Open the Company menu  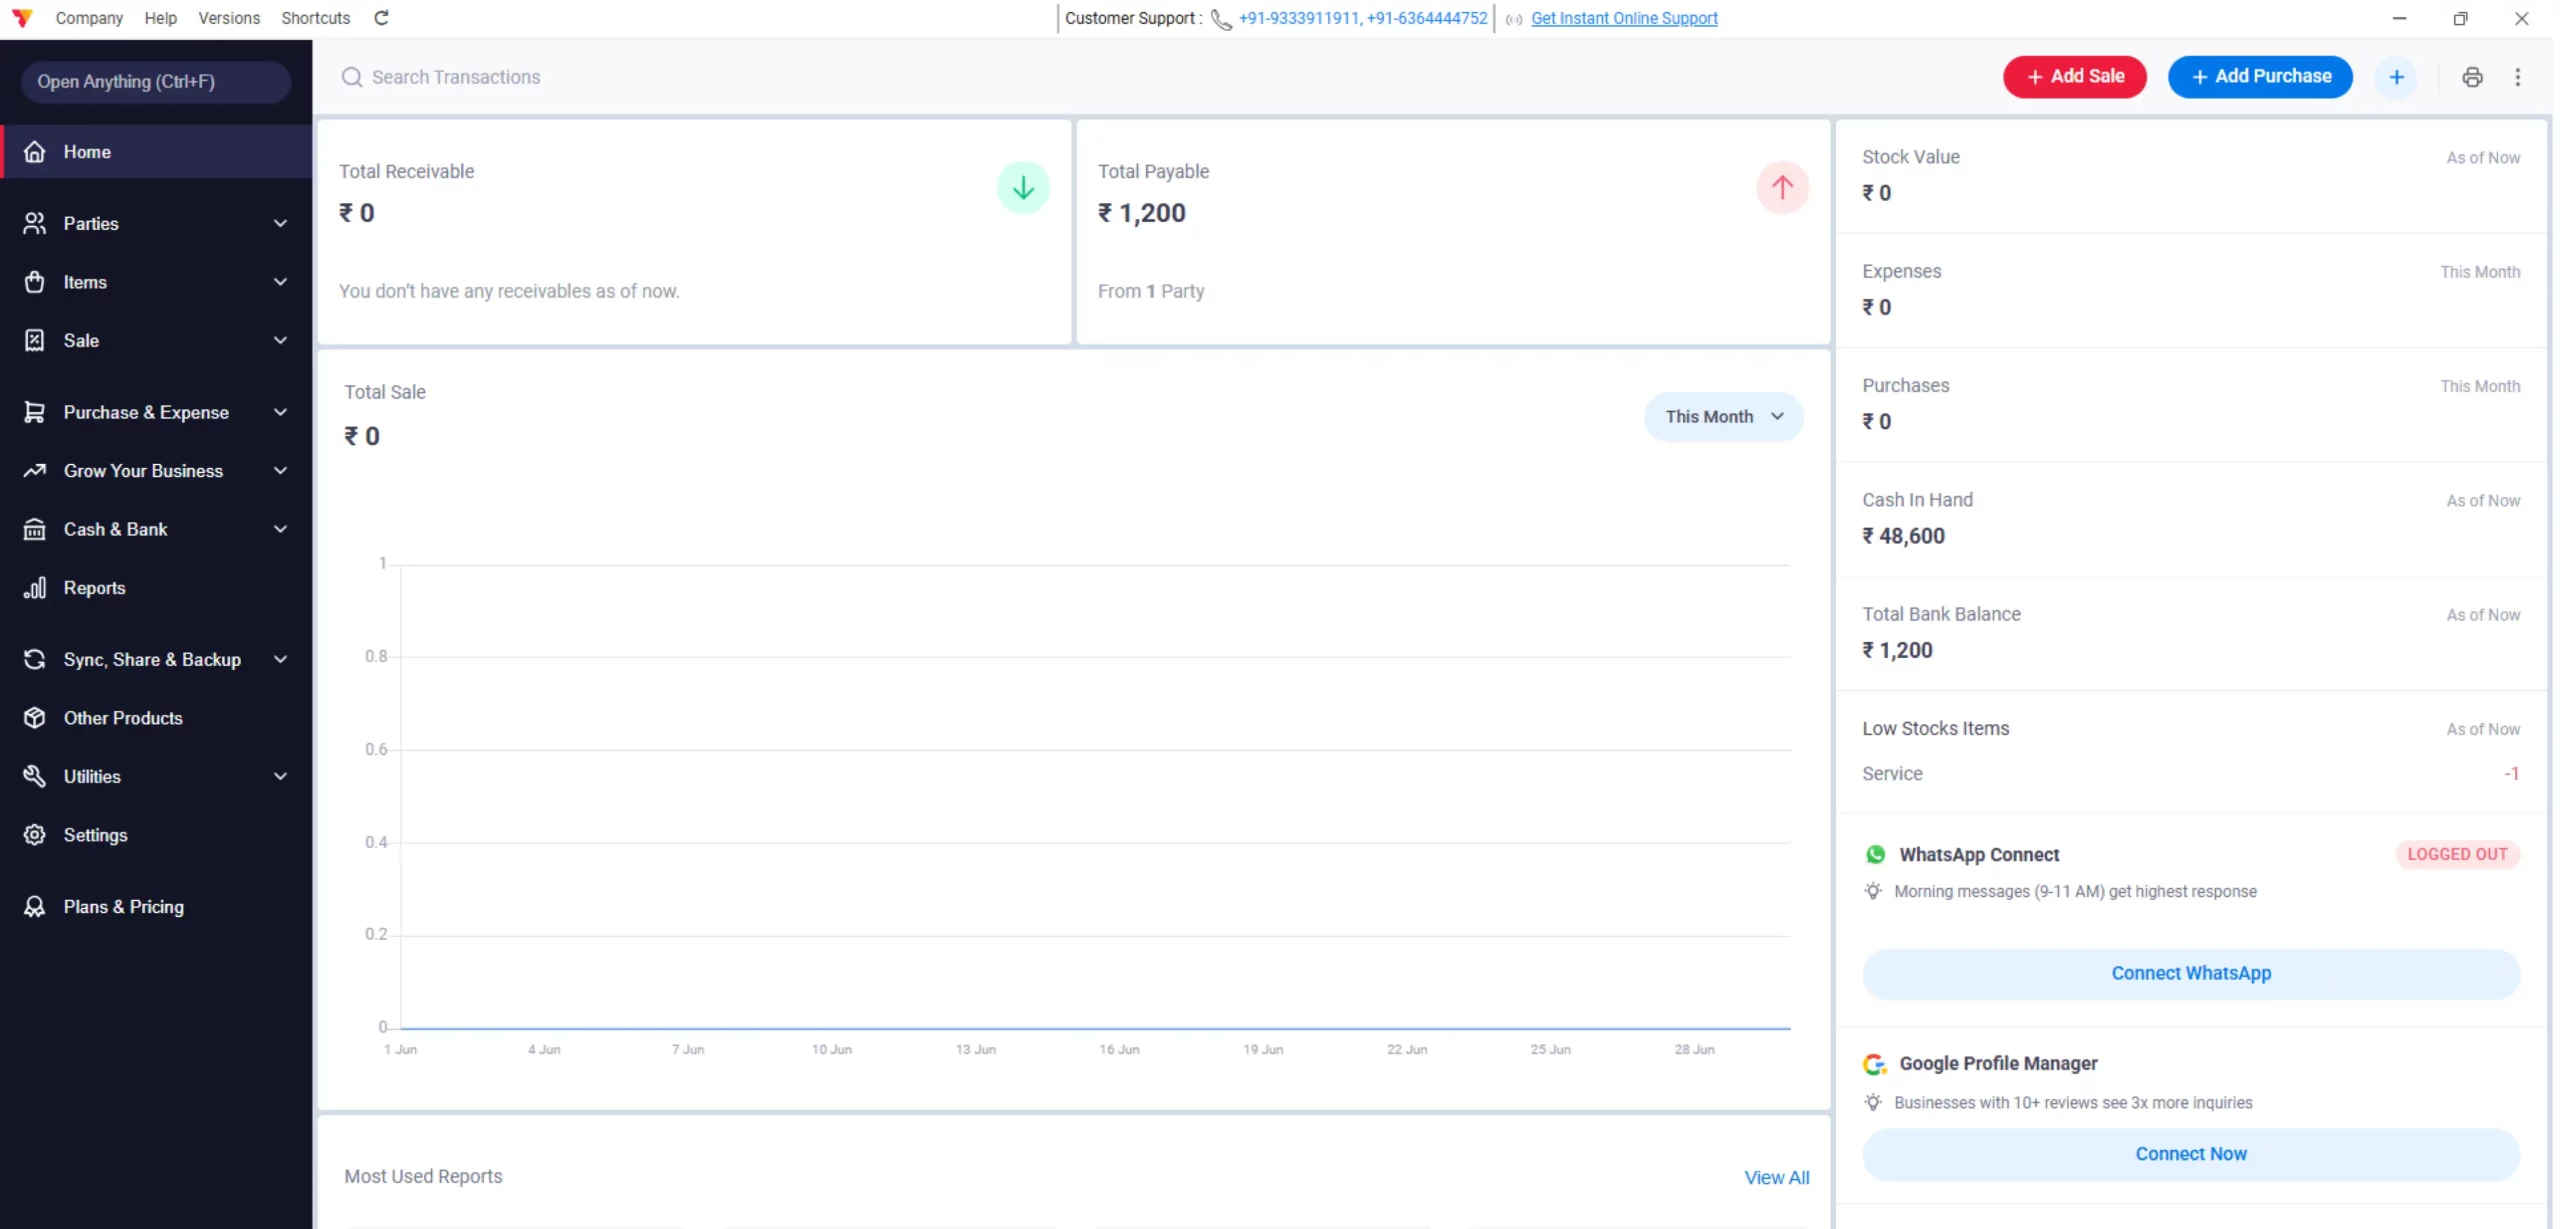[89, 18]
